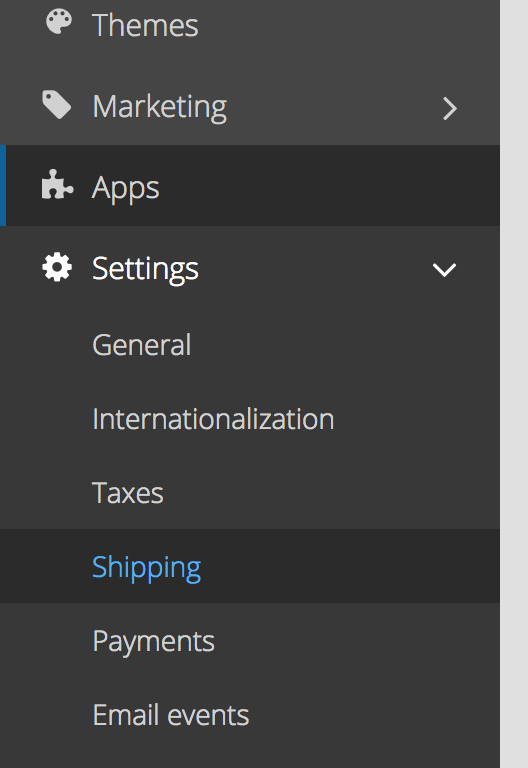The height and width of the screenshot is (768, 528).
Task: Click empty space in highlighted Shipping row
Action: (x=343, y=566)
